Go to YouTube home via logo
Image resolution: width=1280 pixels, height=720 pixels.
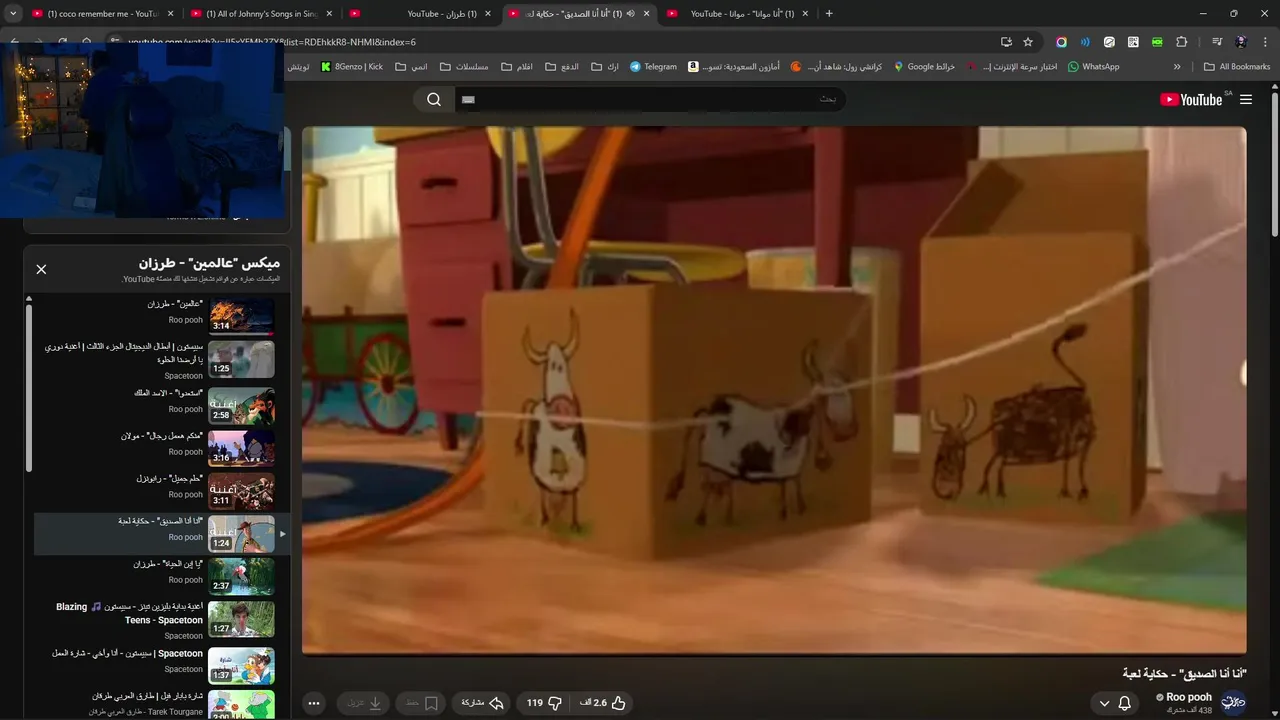pyautogui.click(x=1191, y=99)
